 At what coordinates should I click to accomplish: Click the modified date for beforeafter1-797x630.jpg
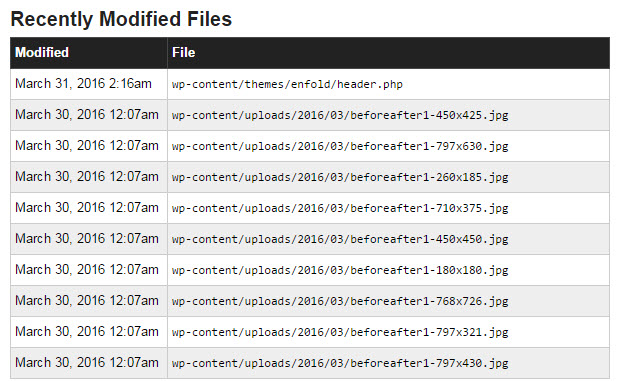coord(87,146)
